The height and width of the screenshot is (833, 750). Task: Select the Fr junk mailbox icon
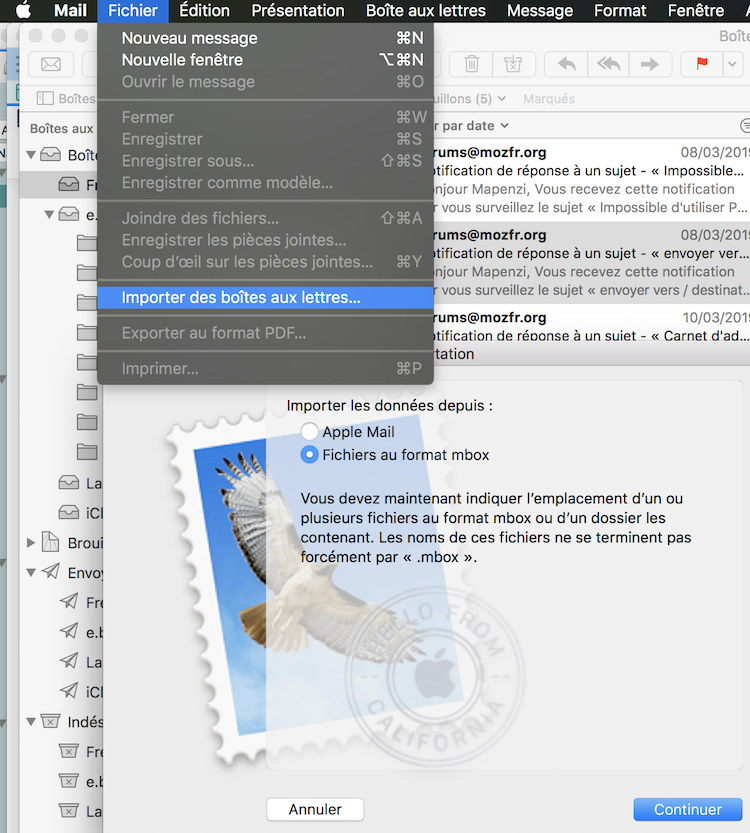pos(69,751)
